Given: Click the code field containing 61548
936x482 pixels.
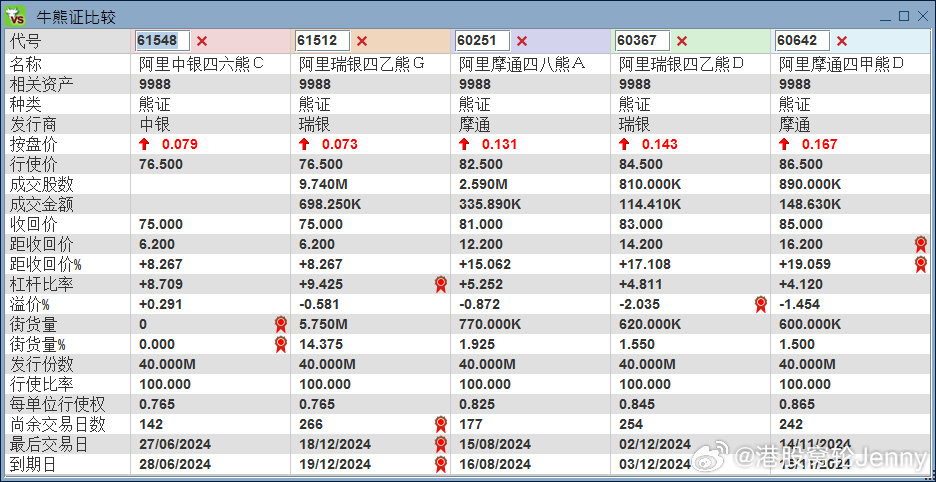Looking at the screenshot, I should (x=162, y=41).
